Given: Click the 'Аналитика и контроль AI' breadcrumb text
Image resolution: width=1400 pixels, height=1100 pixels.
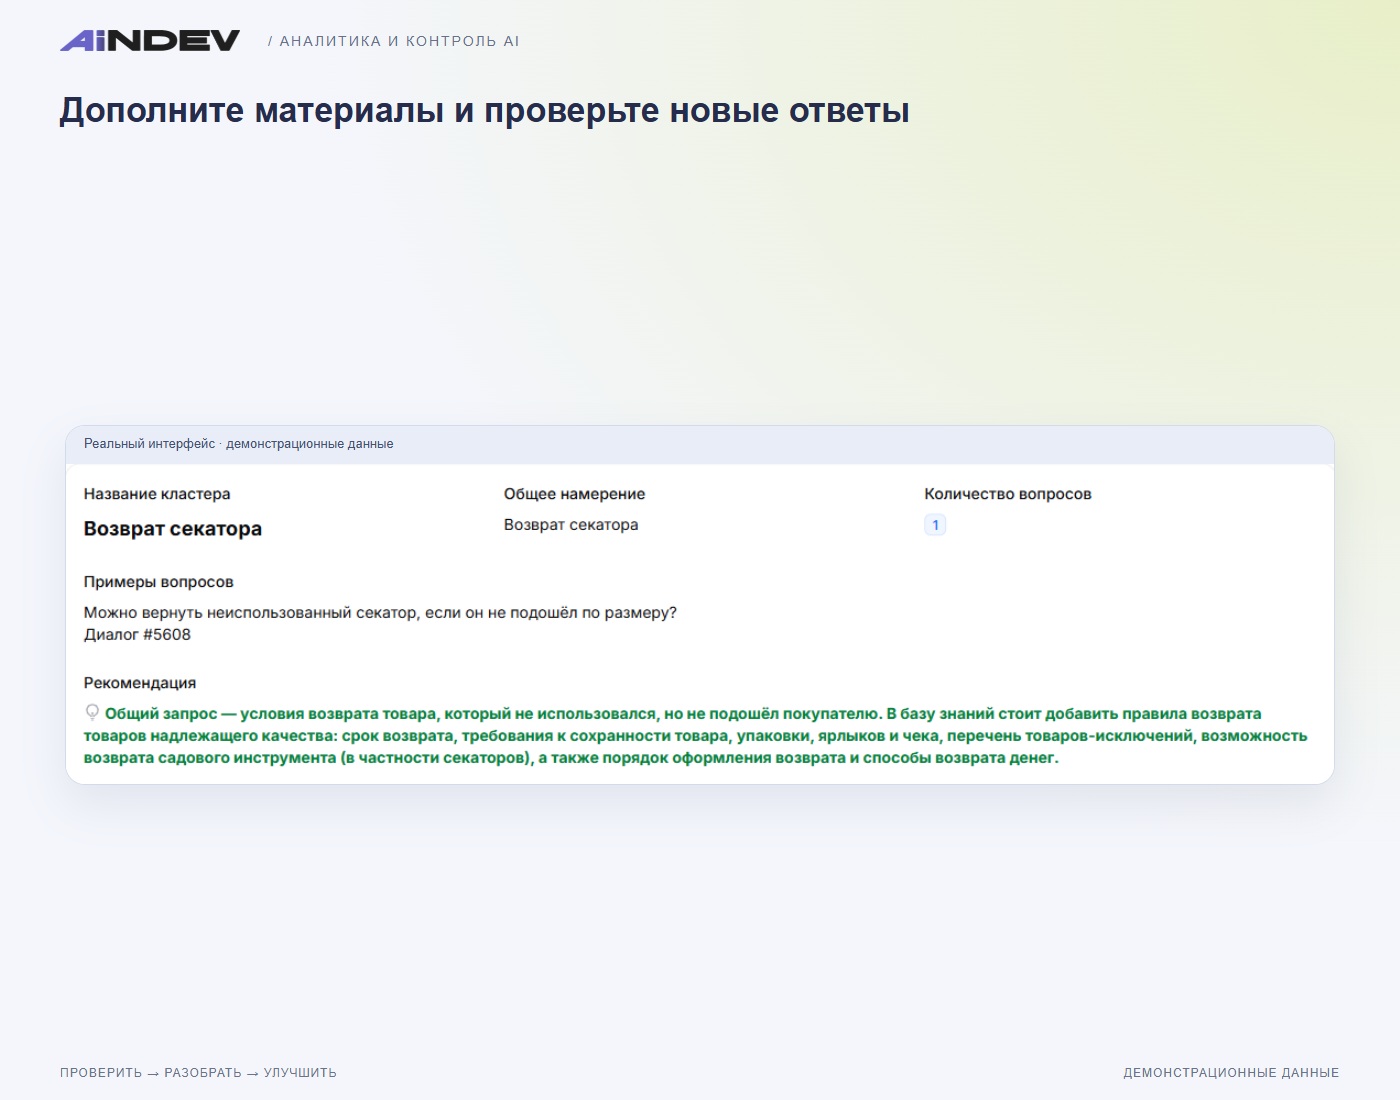Looking at the screenshot, I should click(394, 41).
